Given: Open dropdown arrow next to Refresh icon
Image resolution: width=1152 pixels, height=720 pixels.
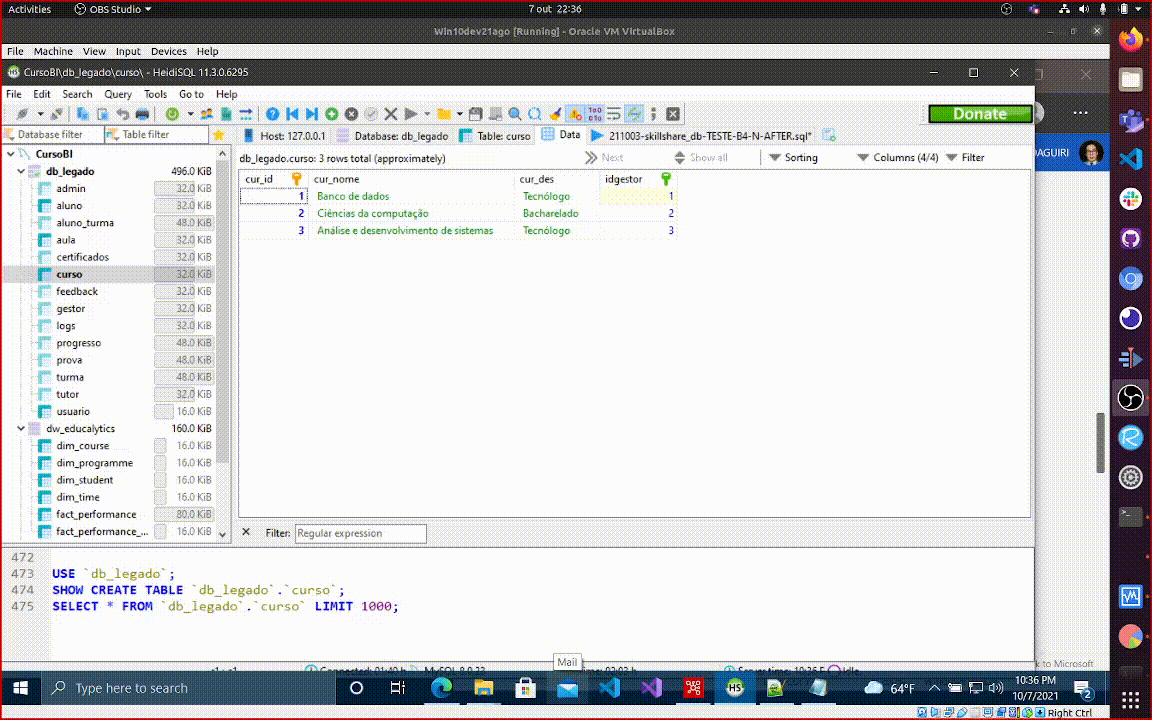Looking at the screenshot, I should (190, 114).
